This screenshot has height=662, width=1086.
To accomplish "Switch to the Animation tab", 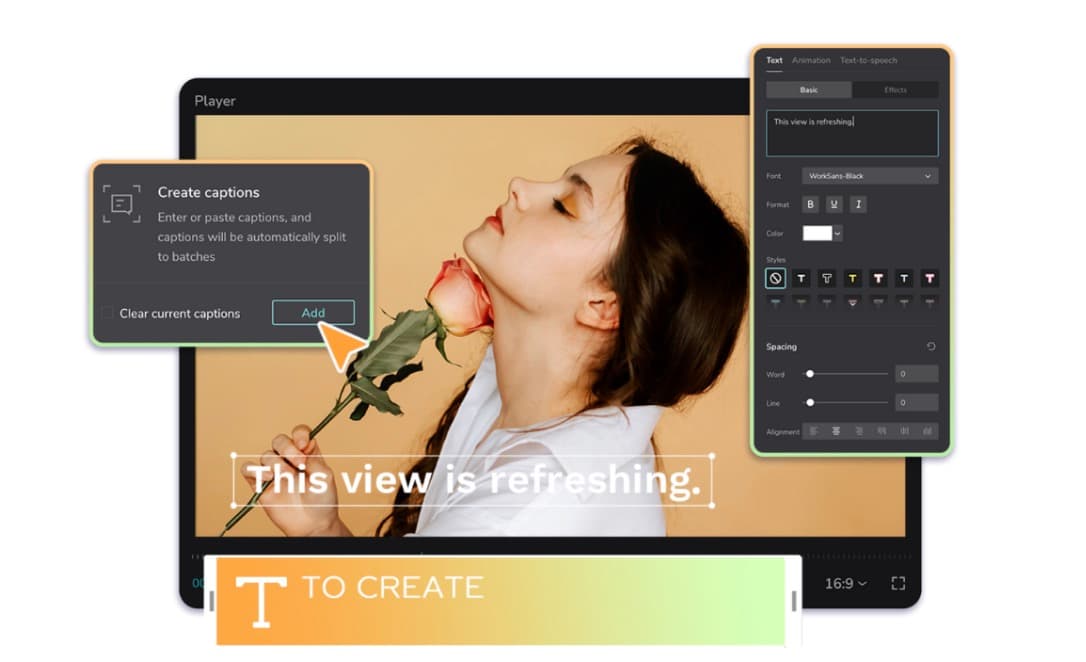I will pos(811,60).
